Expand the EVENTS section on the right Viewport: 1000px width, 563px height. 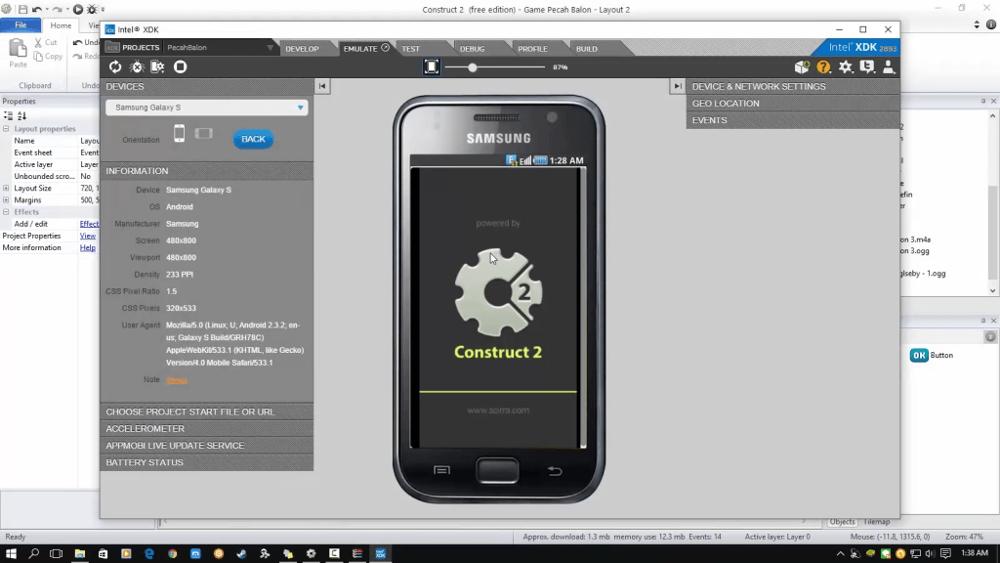point(793,120)
